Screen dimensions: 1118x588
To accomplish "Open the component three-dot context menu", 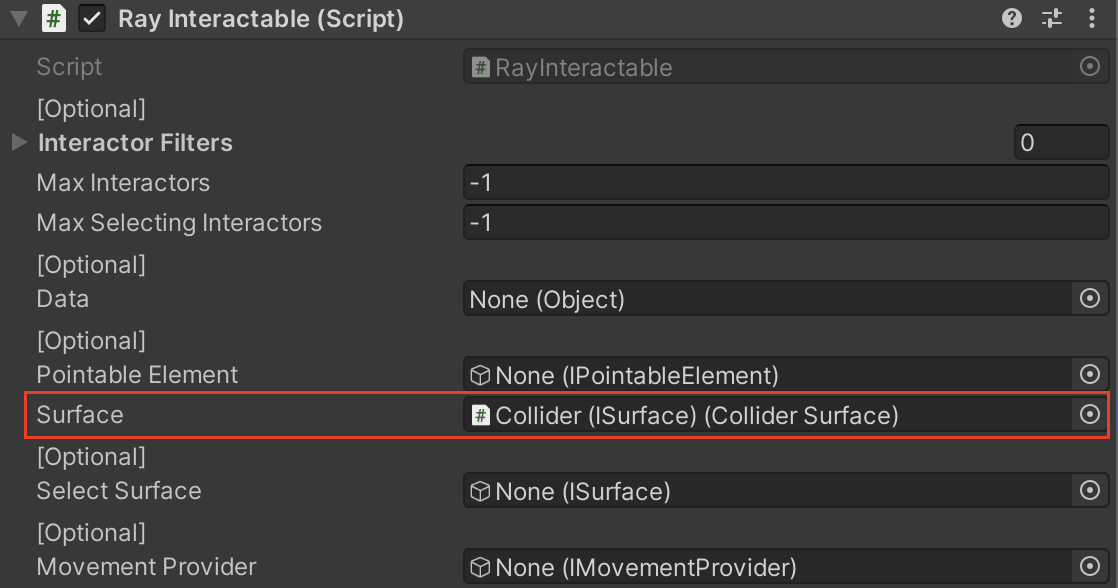I will click(1091, 18).
